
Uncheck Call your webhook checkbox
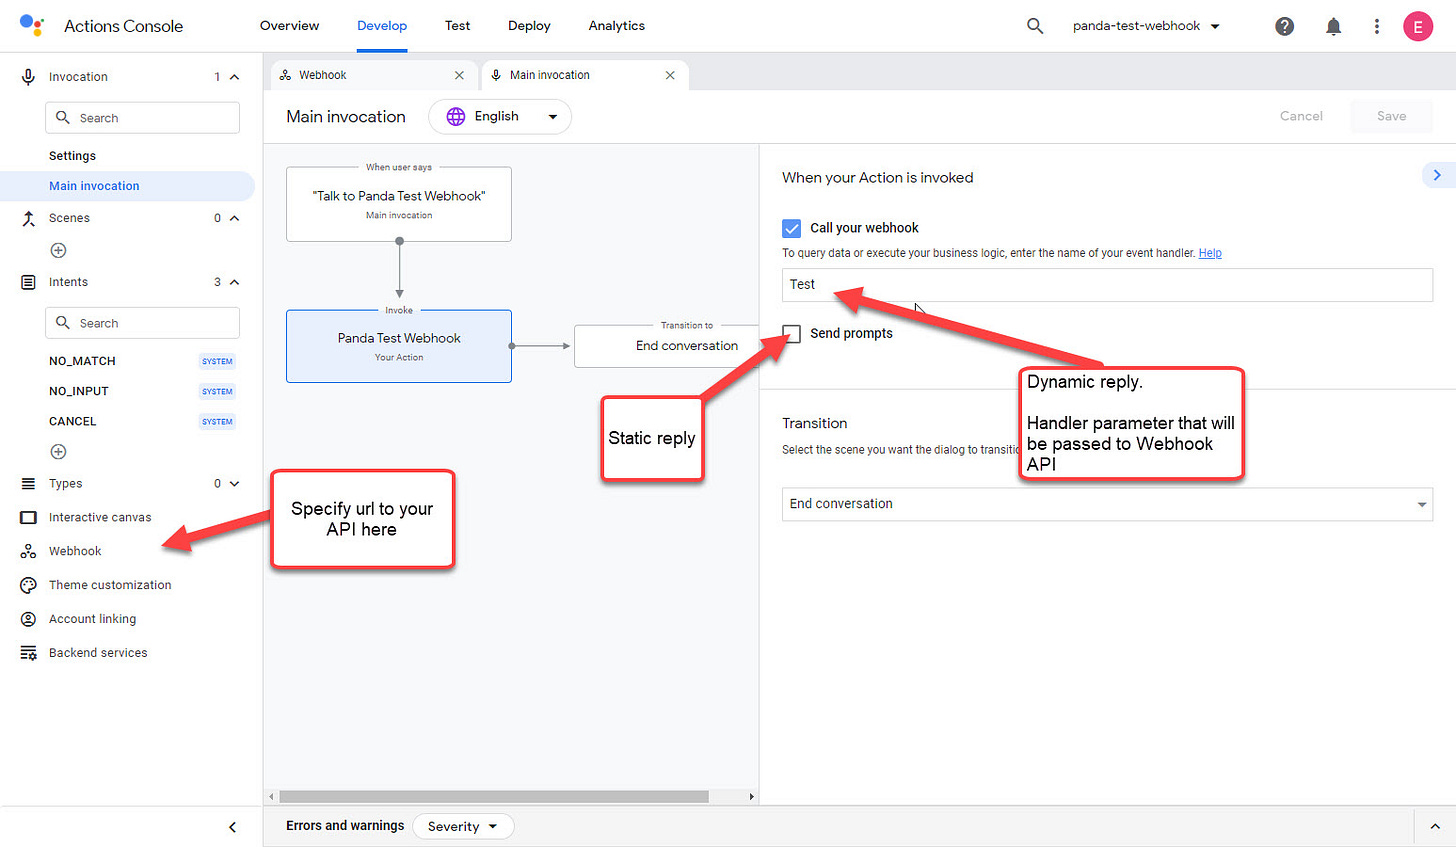coord(792,228)
